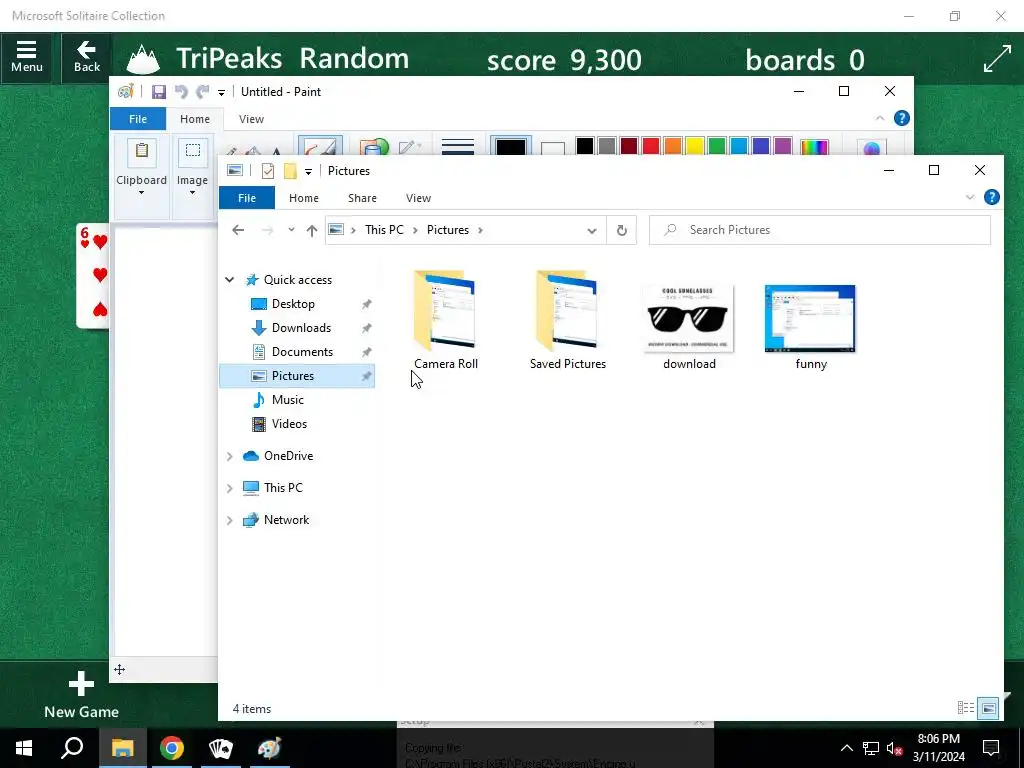Open Explorer Share ribbon tab
1024x768 pixels.
pyautogui.click(x=362, y=198)
